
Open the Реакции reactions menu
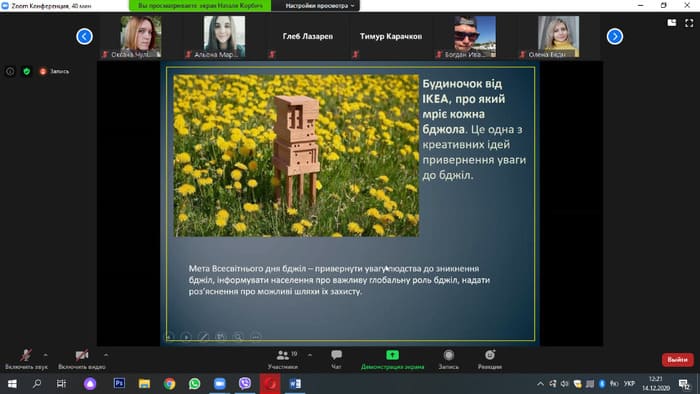pyautogui.click(x=490, y=360)
